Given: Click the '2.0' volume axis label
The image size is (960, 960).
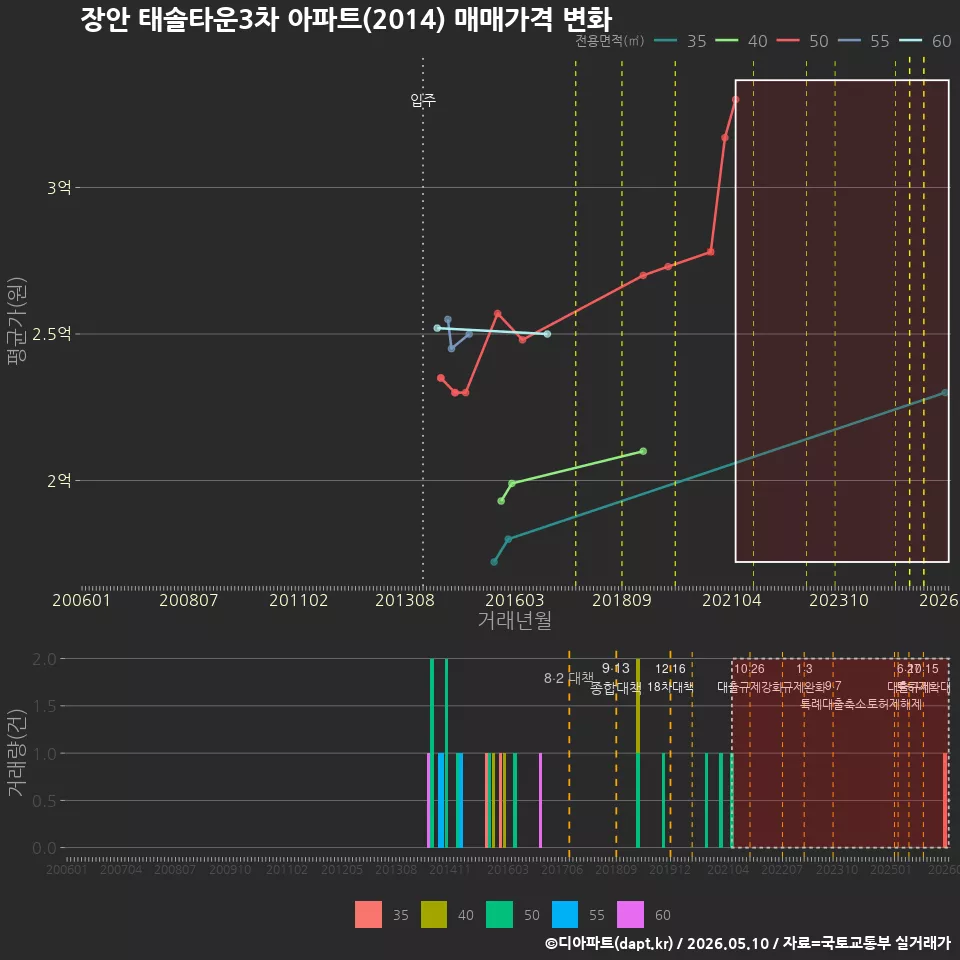Looking at the screenshot, I should [44, 659].
